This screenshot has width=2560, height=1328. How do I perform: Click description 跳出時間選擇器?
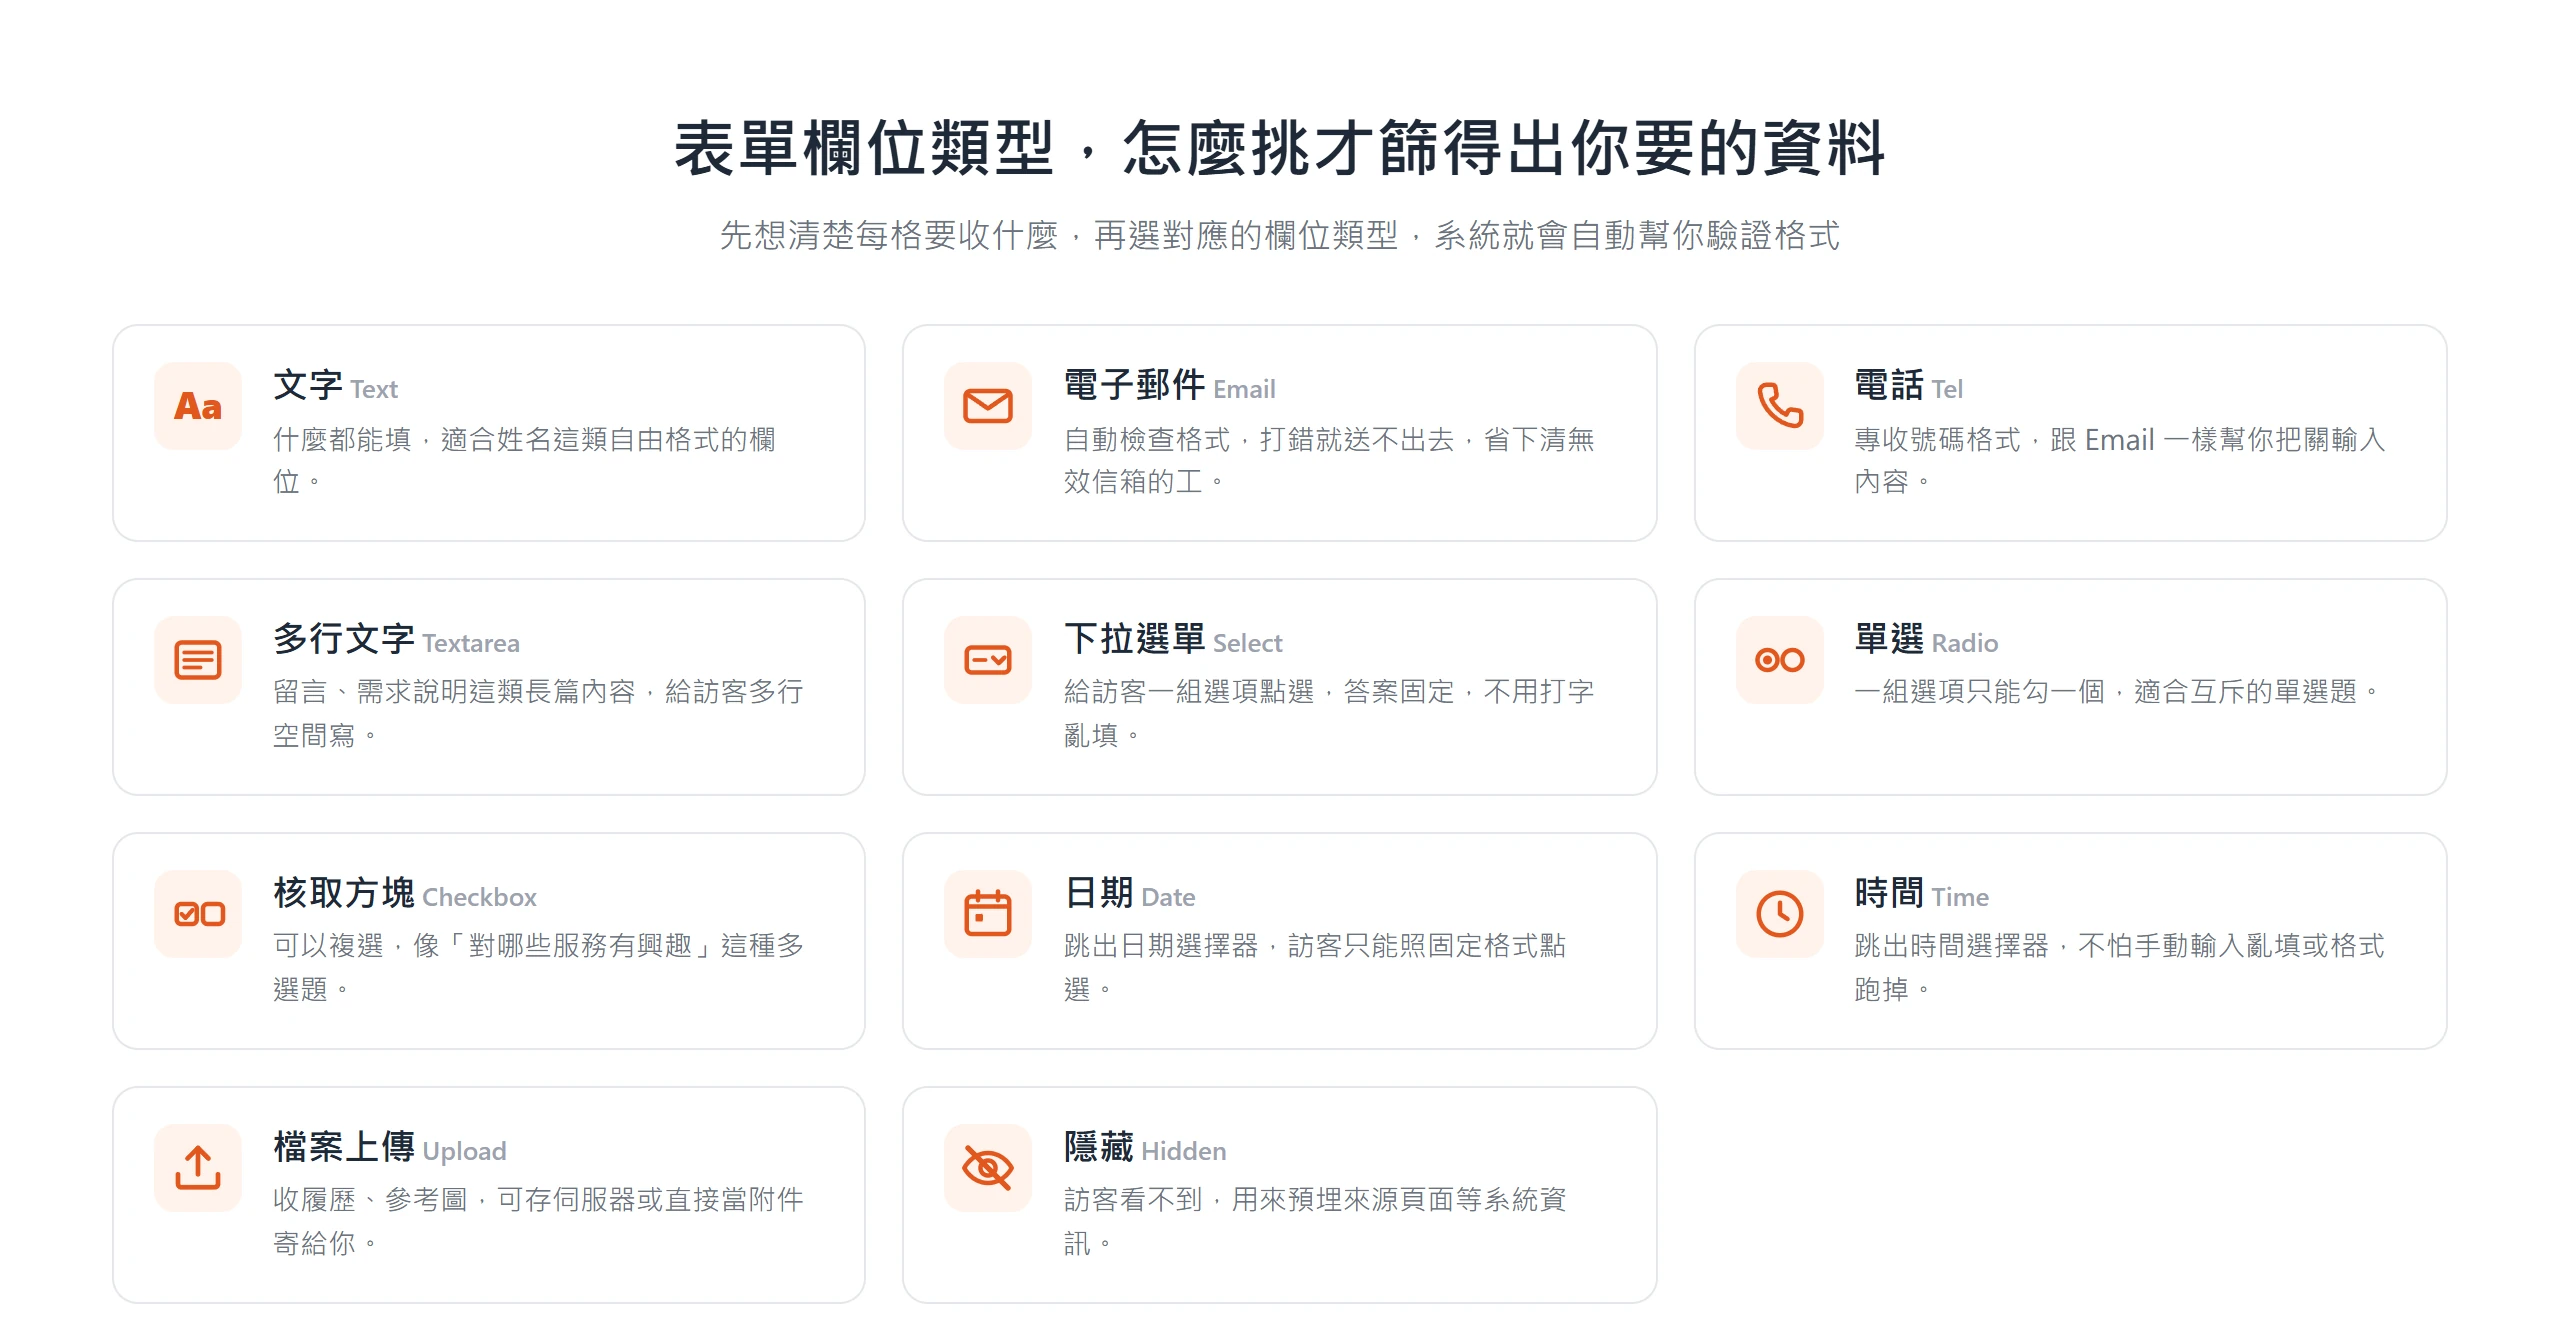pyautogui.click(x=2120, y=968)
